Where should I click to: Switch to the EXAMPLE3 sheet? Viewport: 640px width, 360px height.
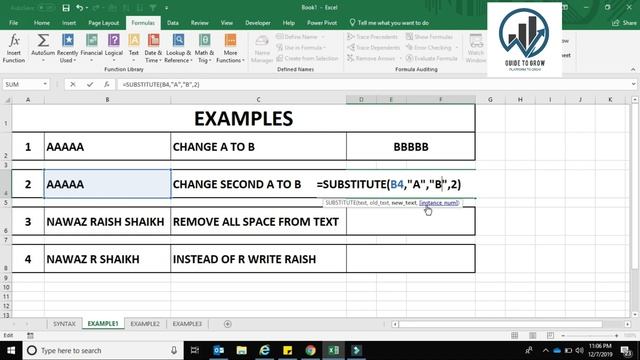pyautogui.click(x=187, y=324)
